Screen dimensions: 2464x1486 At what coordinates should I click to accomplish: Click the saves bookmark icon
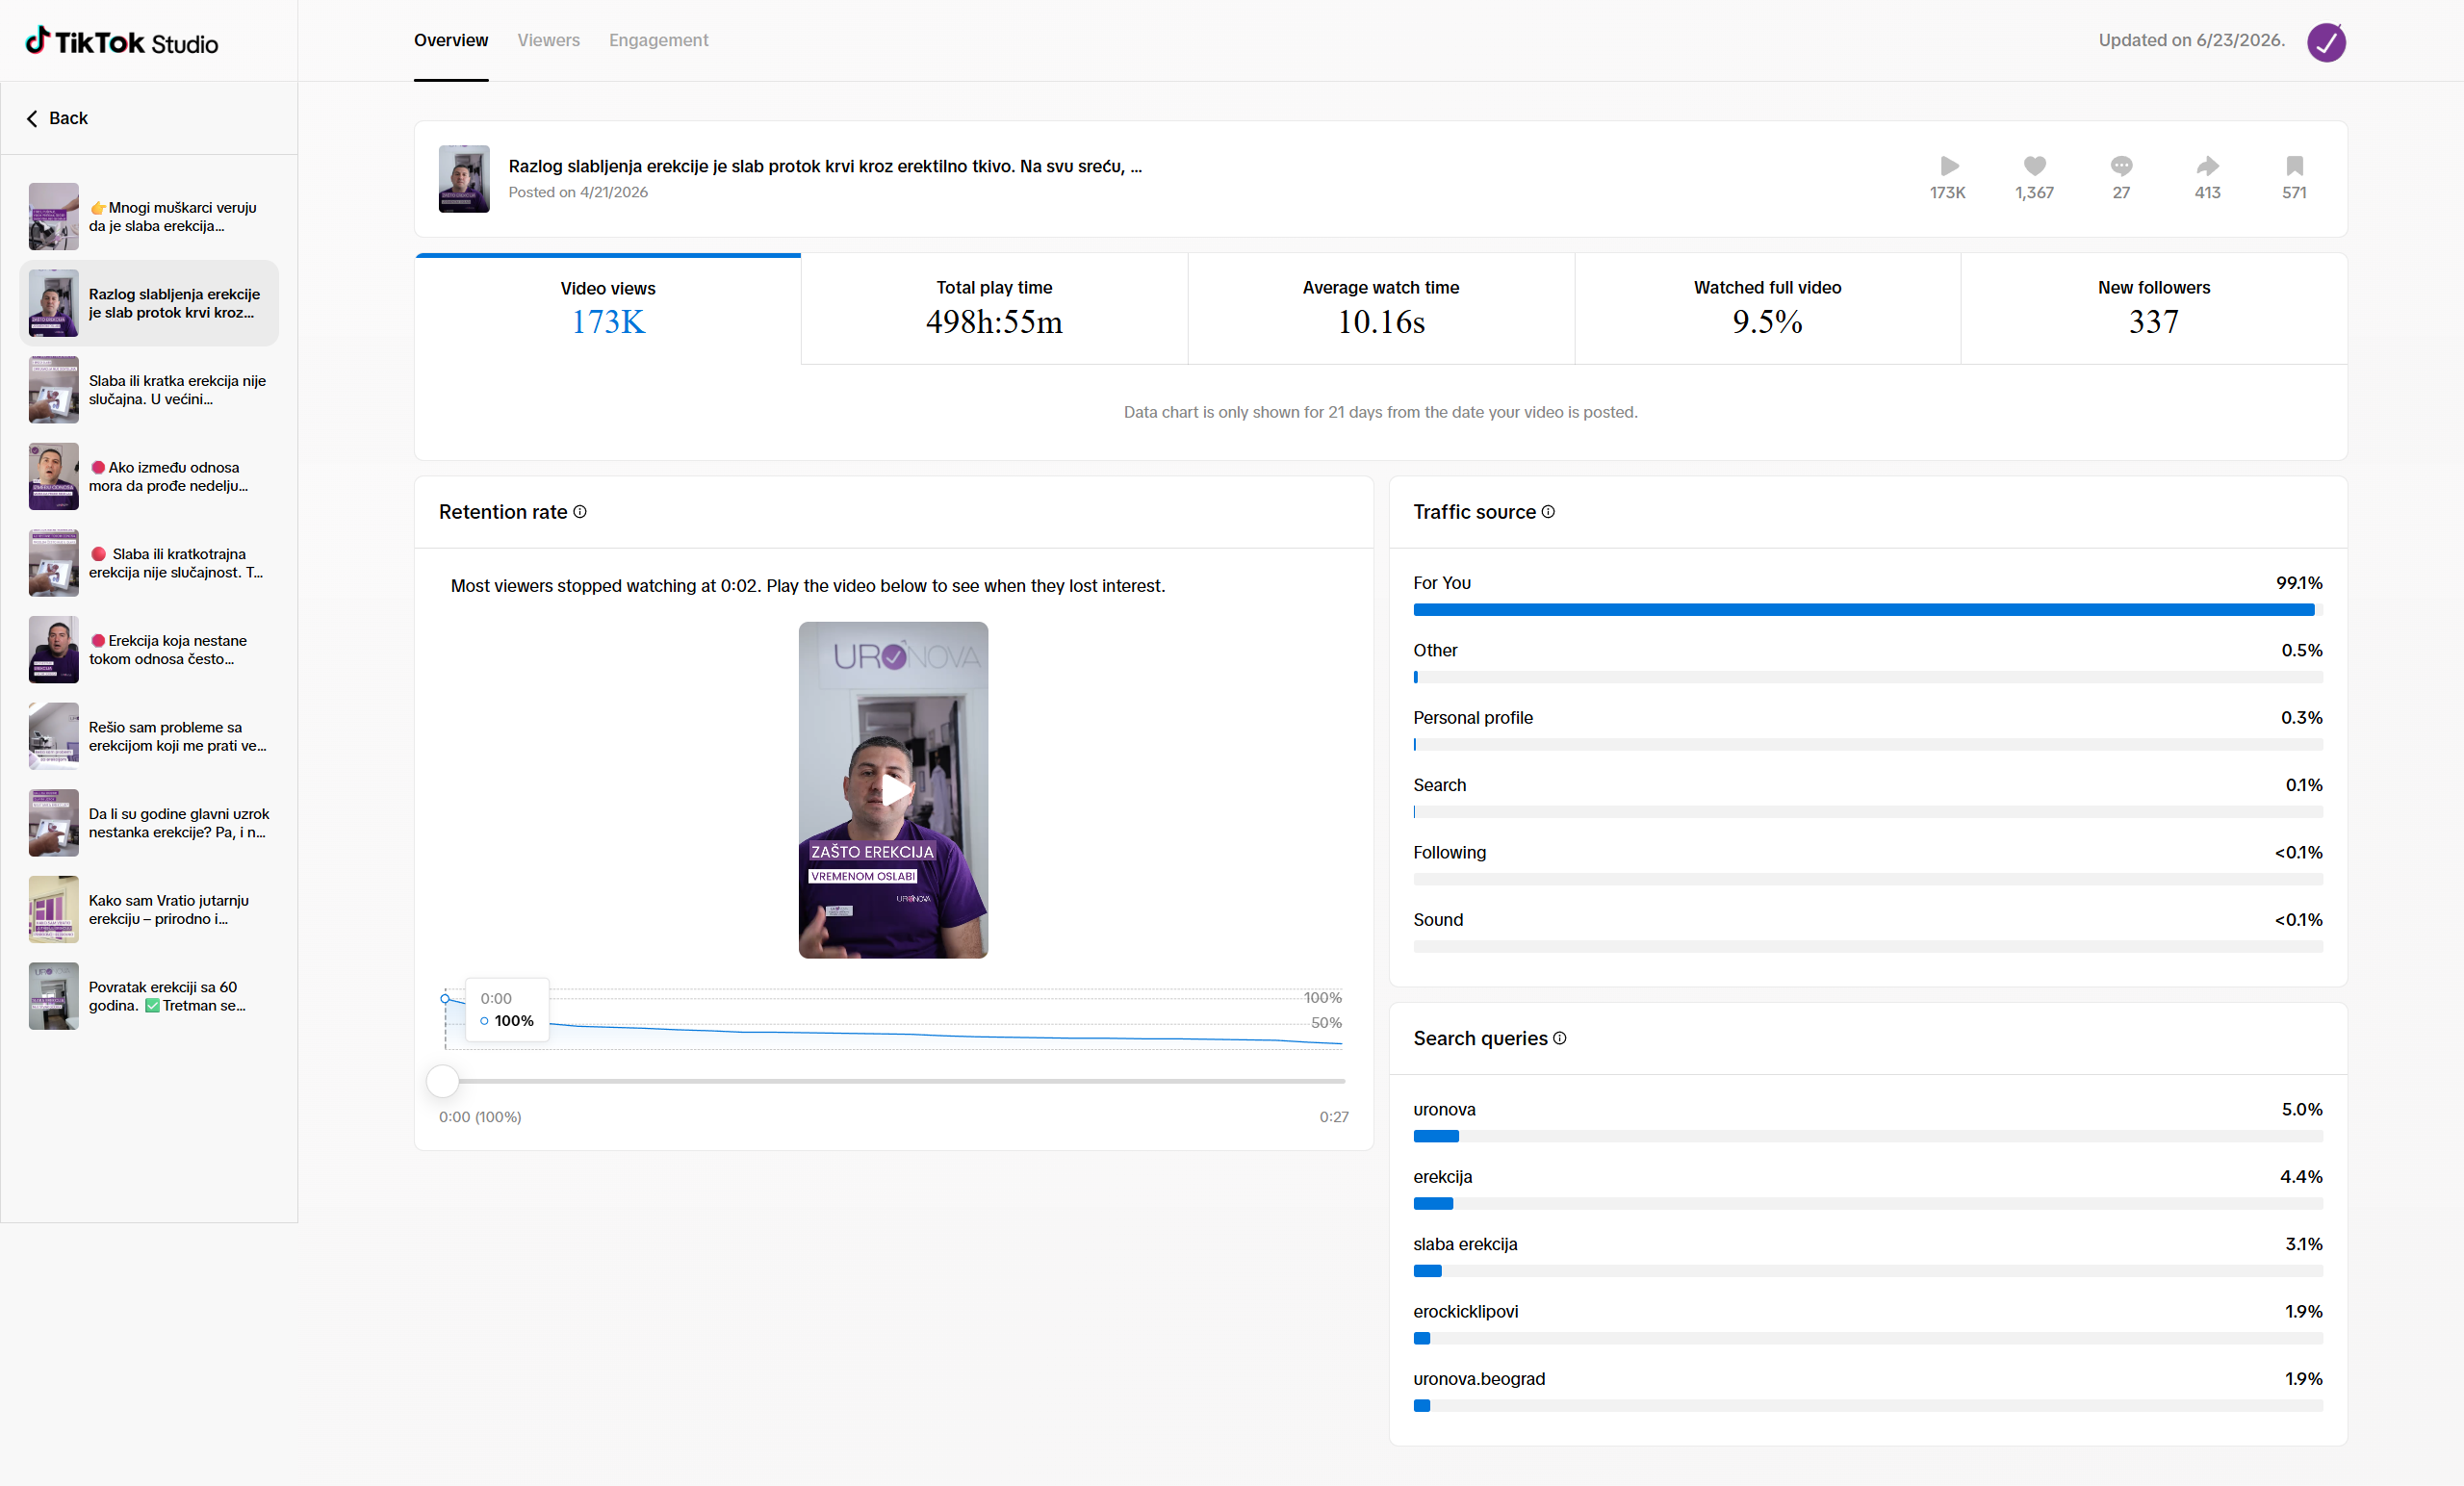2294,166
